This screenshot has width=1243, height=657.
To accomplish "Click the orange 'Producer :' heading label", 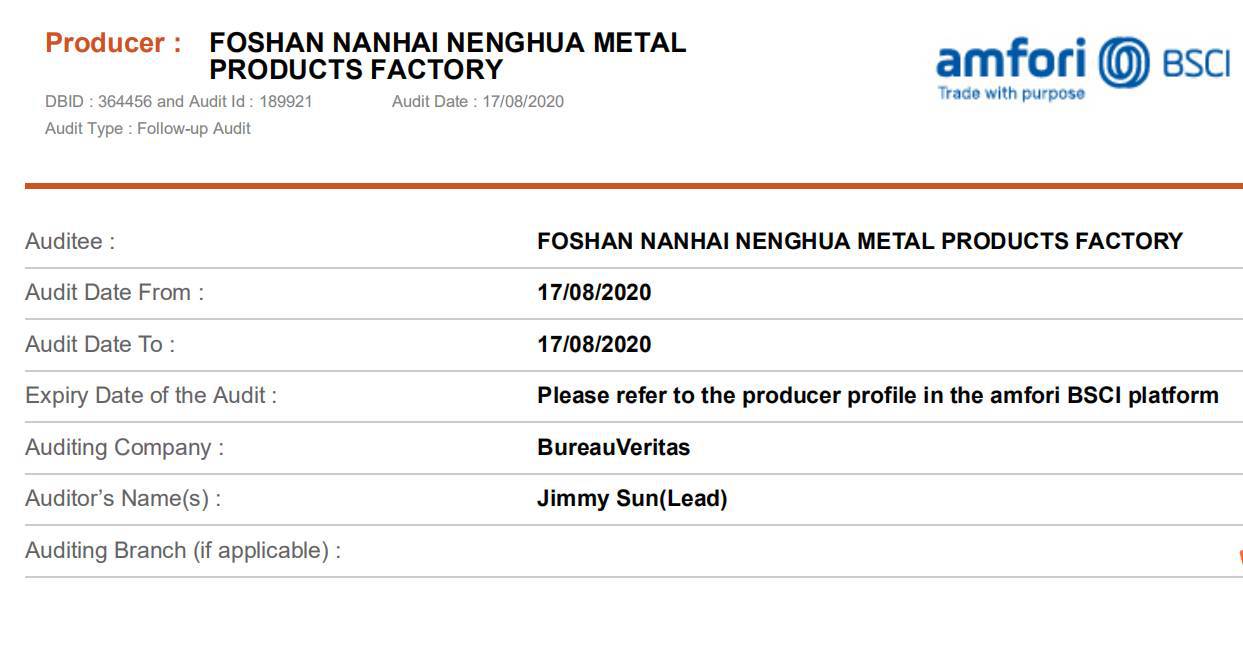I will click(x=113, y=44).
